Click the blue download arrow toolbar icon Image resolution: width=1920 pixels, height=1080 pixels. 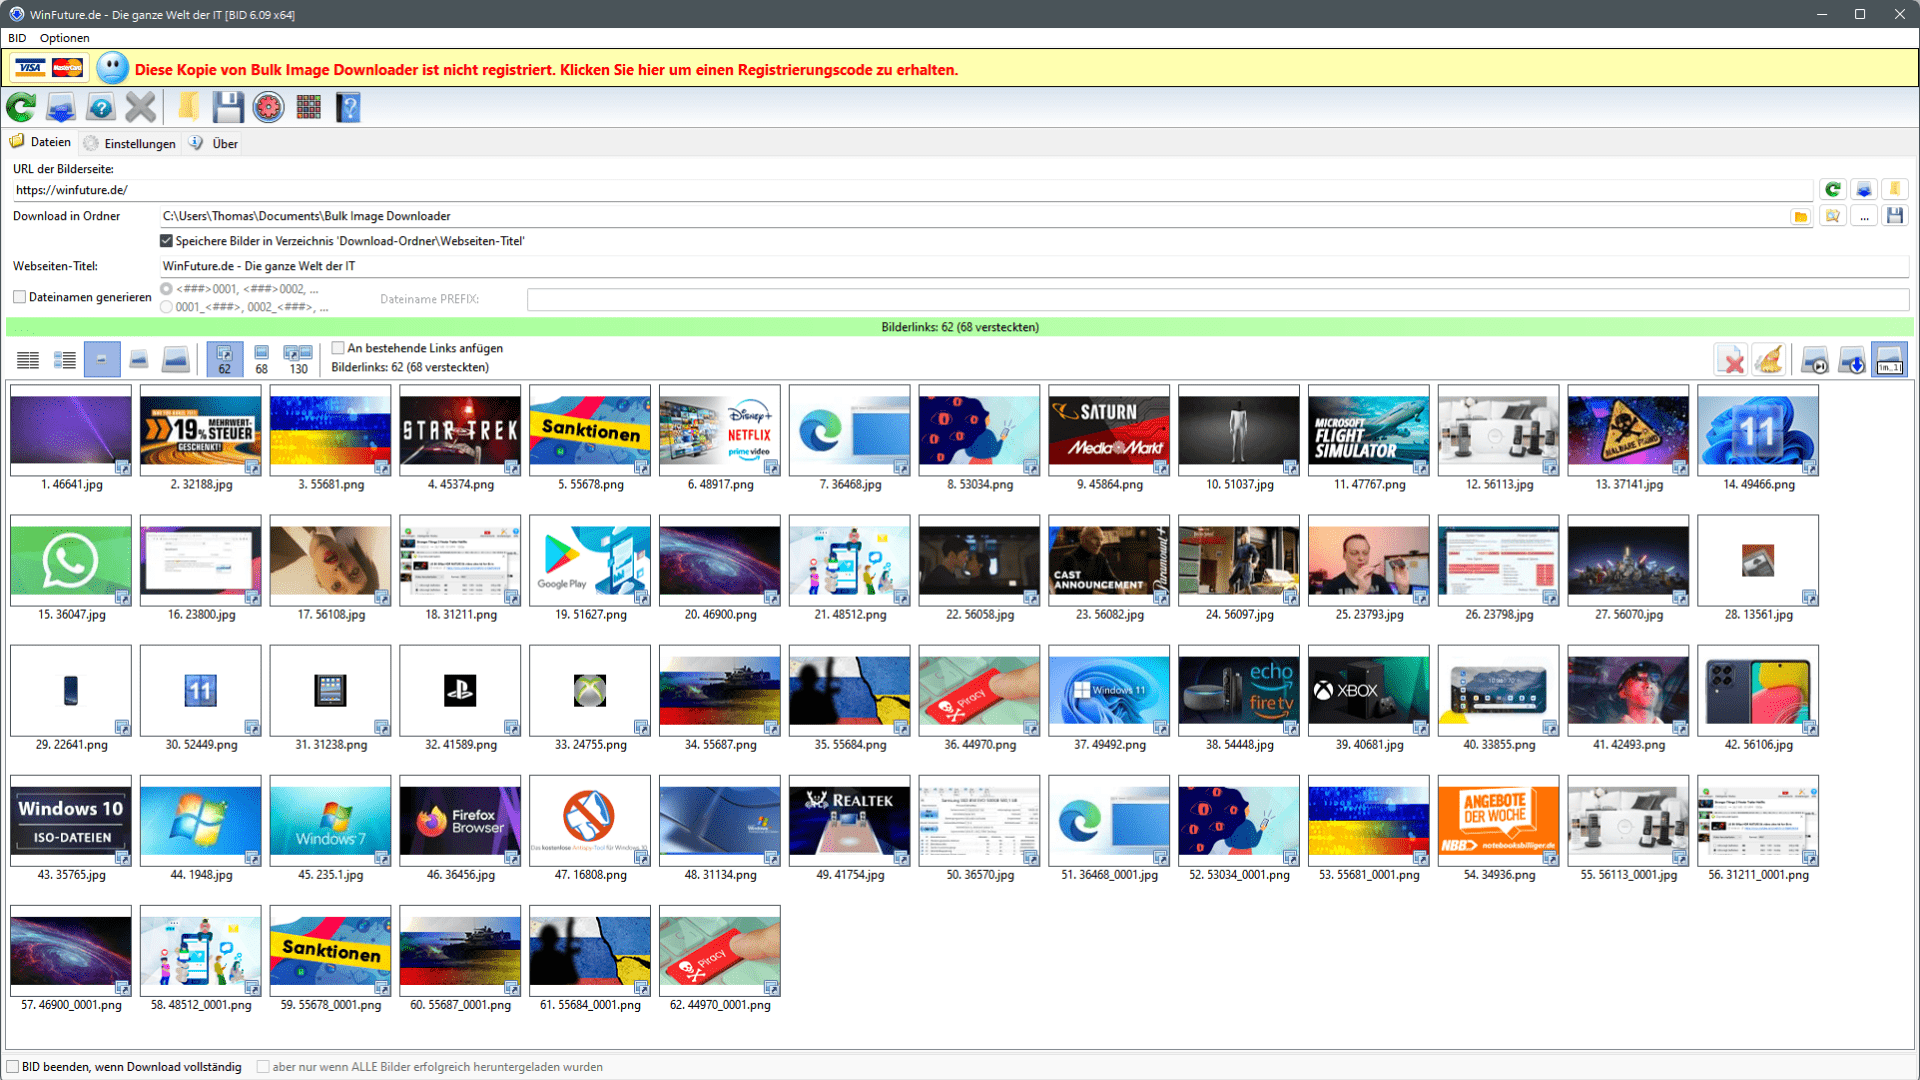click(x=61, y=107)
